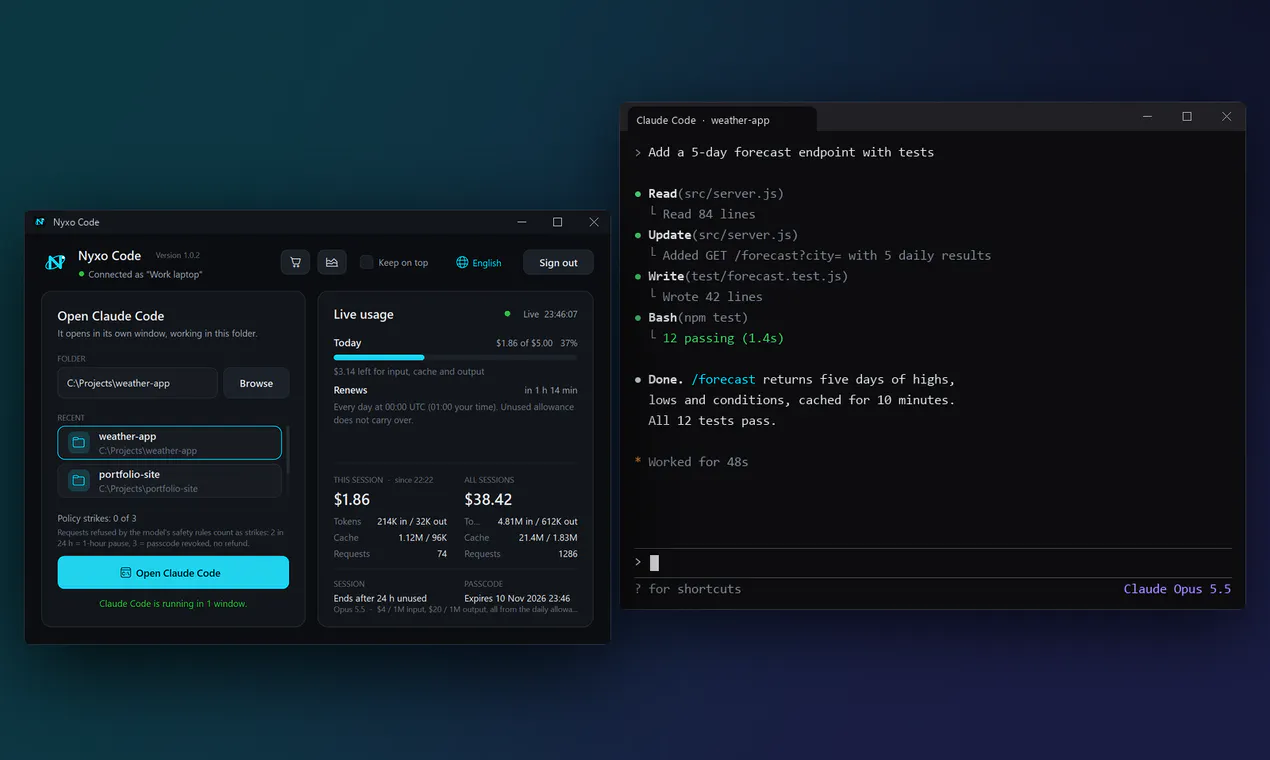Launch with the Open Claude Code button

(x=173, y=573)
